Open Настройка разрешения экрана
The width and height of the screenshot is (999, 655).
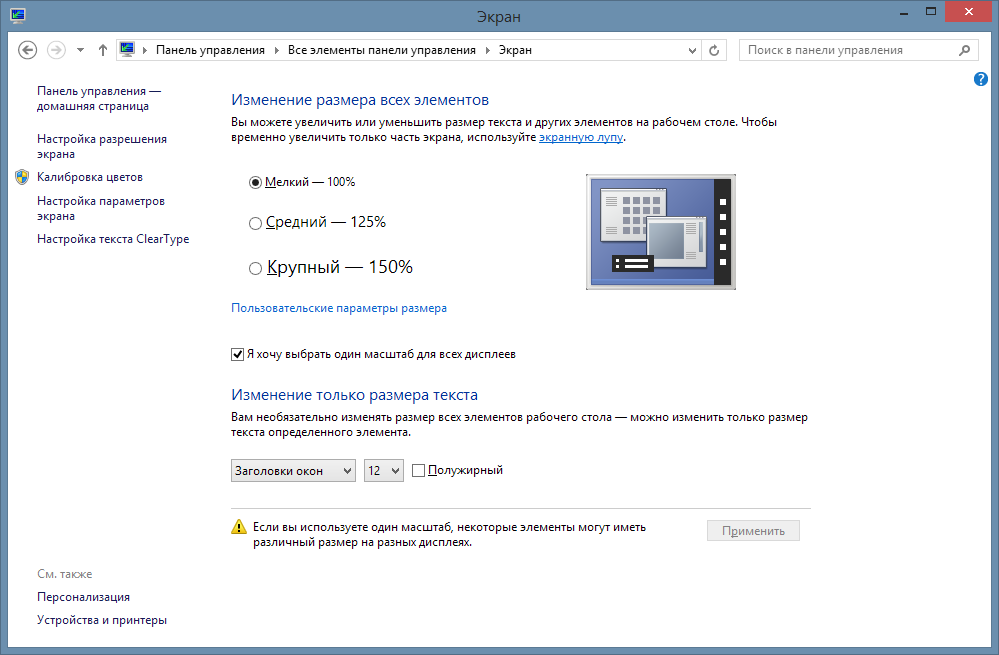click(x=102, y=147)
